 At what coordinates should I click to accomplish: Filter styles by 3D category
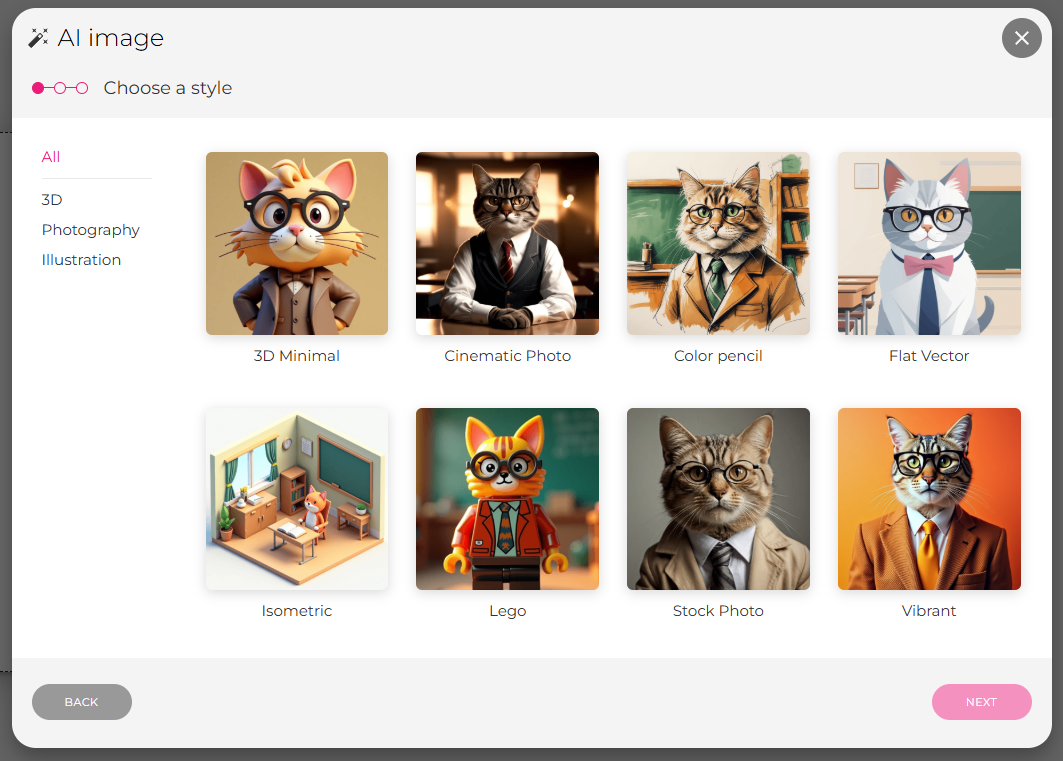[x=52, y=200]
